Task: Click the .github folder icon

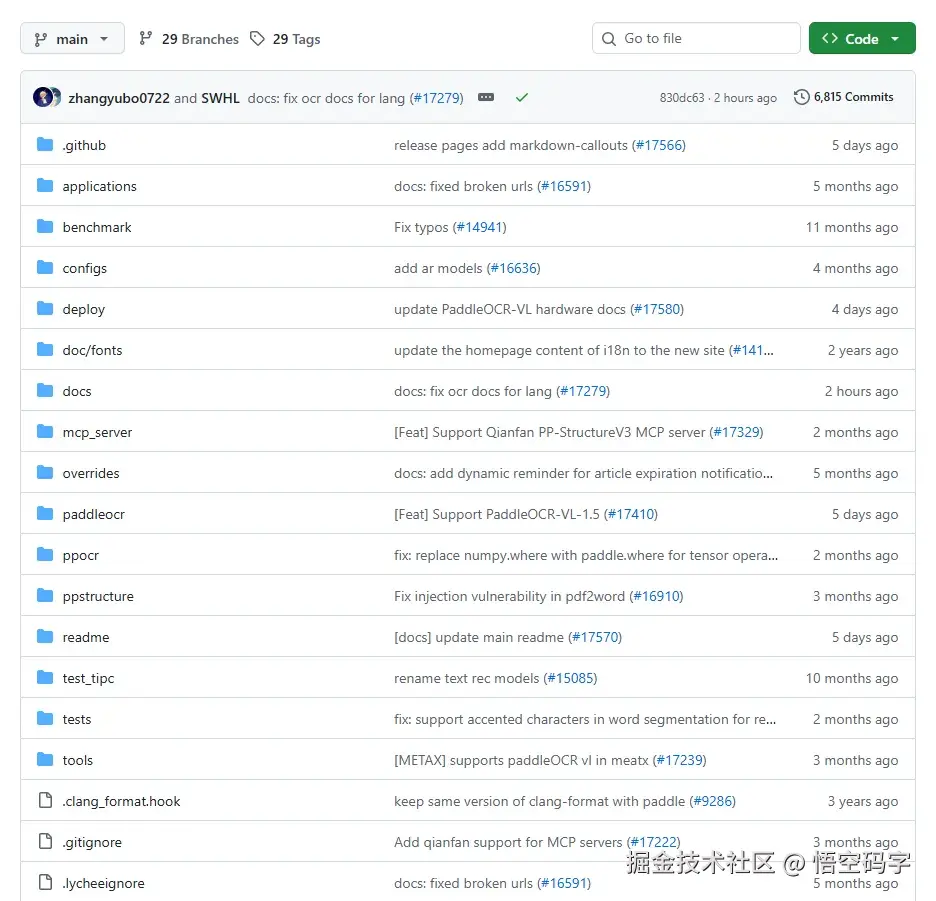Action: tap(45, 144)
